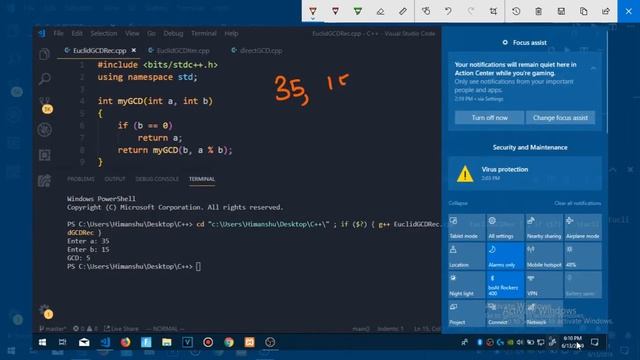Open File Explorer from the taskbar
The height and width of the screenshot is (360, 640).
click(x=167, y=342)
